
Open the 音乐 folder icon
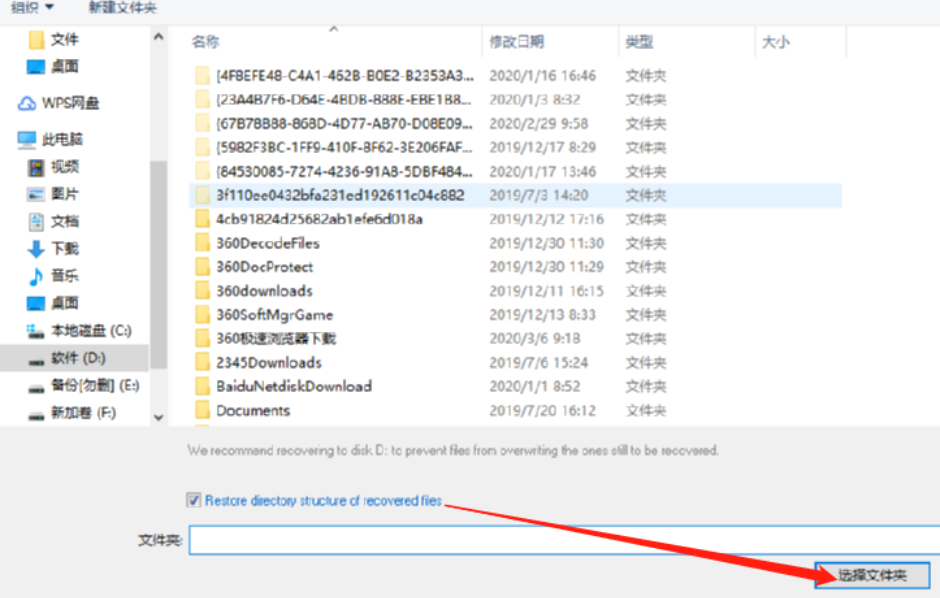coord(36,276)
